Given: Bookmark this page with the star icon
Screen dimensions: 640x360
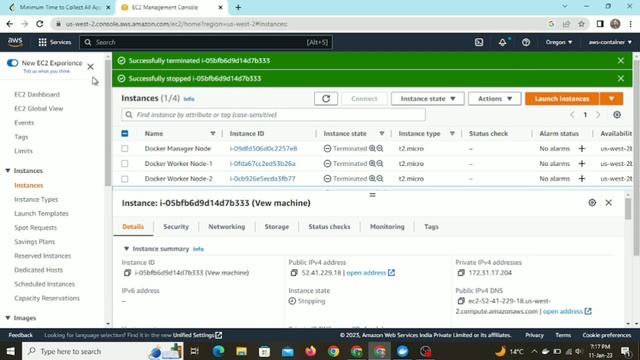Looking at the screenshot, I should click(581, 24).
